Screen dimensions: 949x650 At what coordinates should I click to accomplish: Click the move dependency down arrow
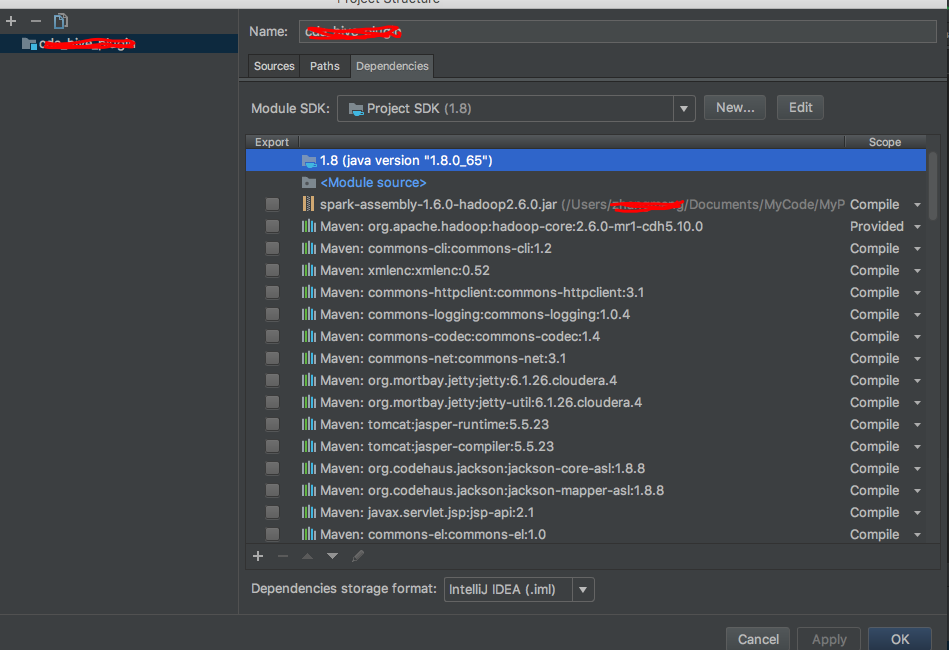(332, 556)
